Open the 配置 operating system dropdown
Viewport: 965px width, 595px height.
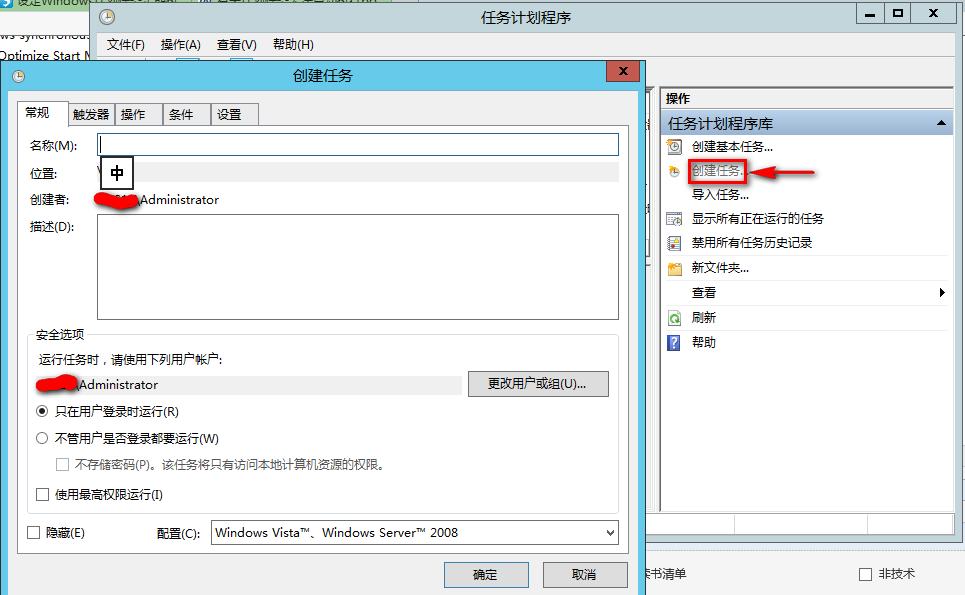point(415,533)
